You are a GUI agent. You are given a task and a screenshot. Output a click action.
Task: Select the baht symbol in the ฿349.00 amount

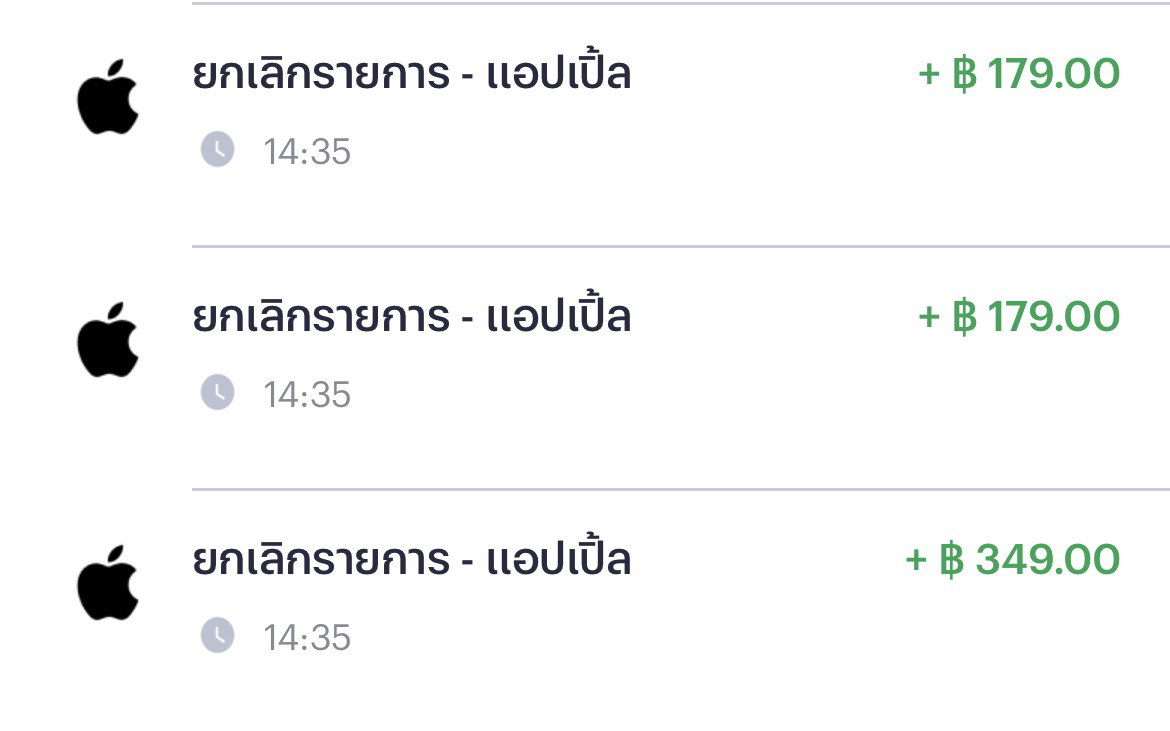click(951, 559)
